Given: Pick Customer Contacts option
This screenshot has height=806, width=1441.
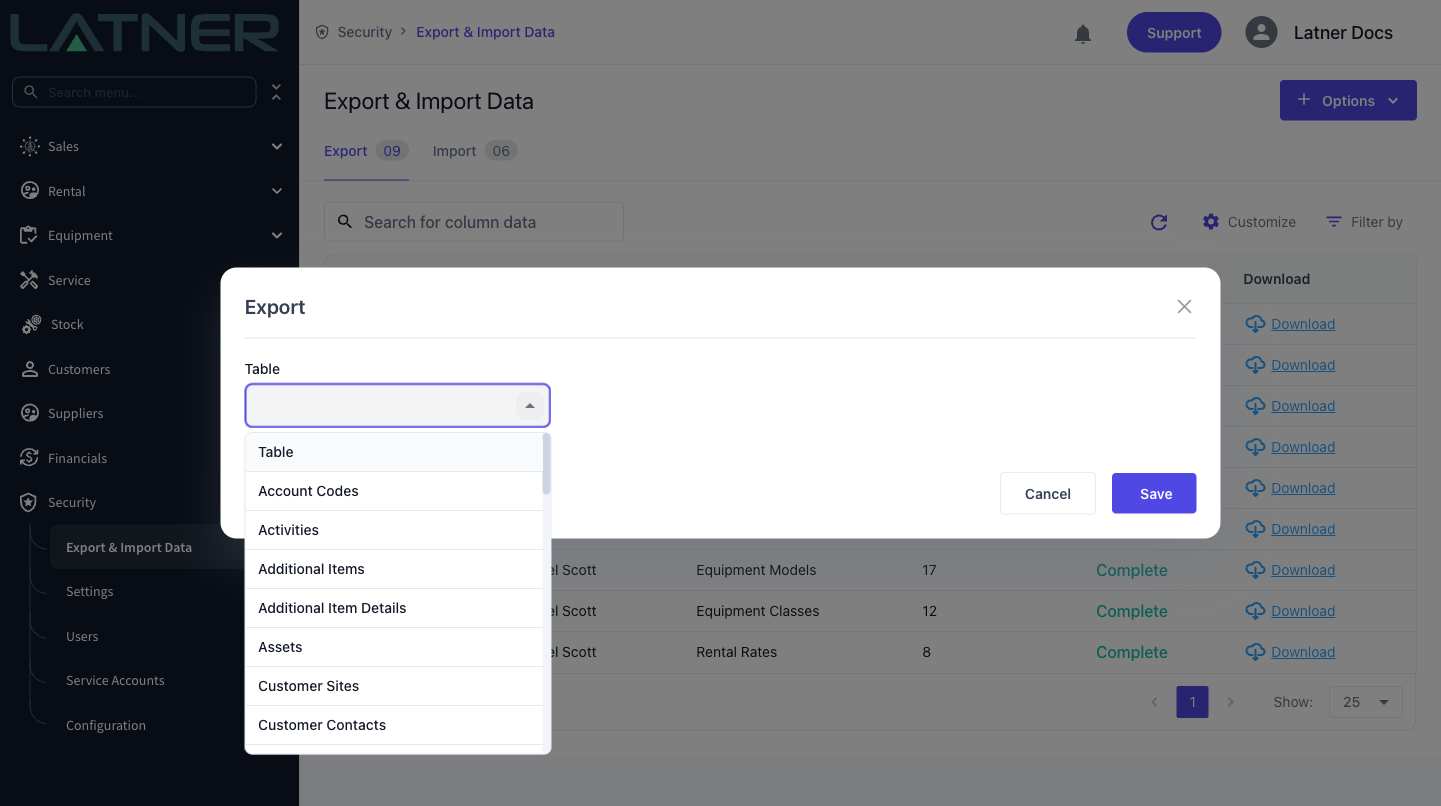Looking at the screenshot, I should [394, 725].
